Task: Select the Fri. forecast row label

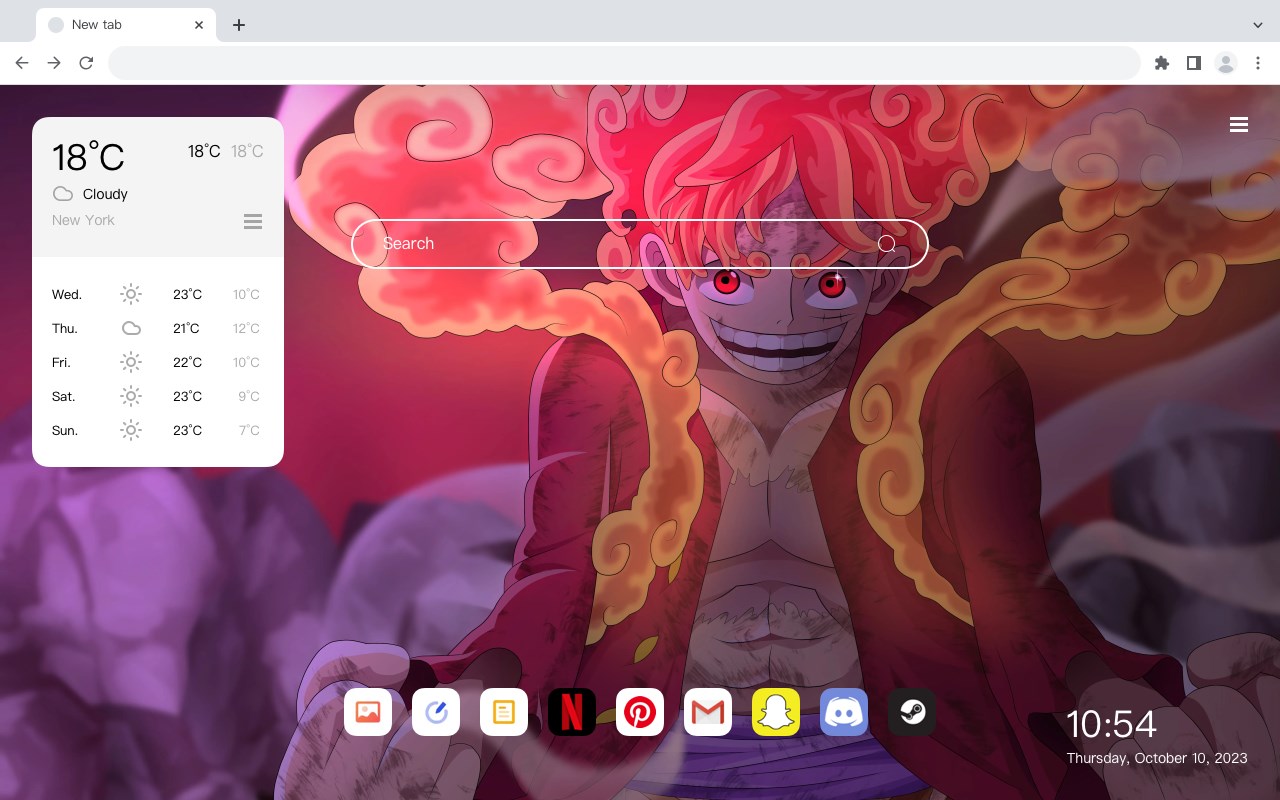Action: (61, 362)
